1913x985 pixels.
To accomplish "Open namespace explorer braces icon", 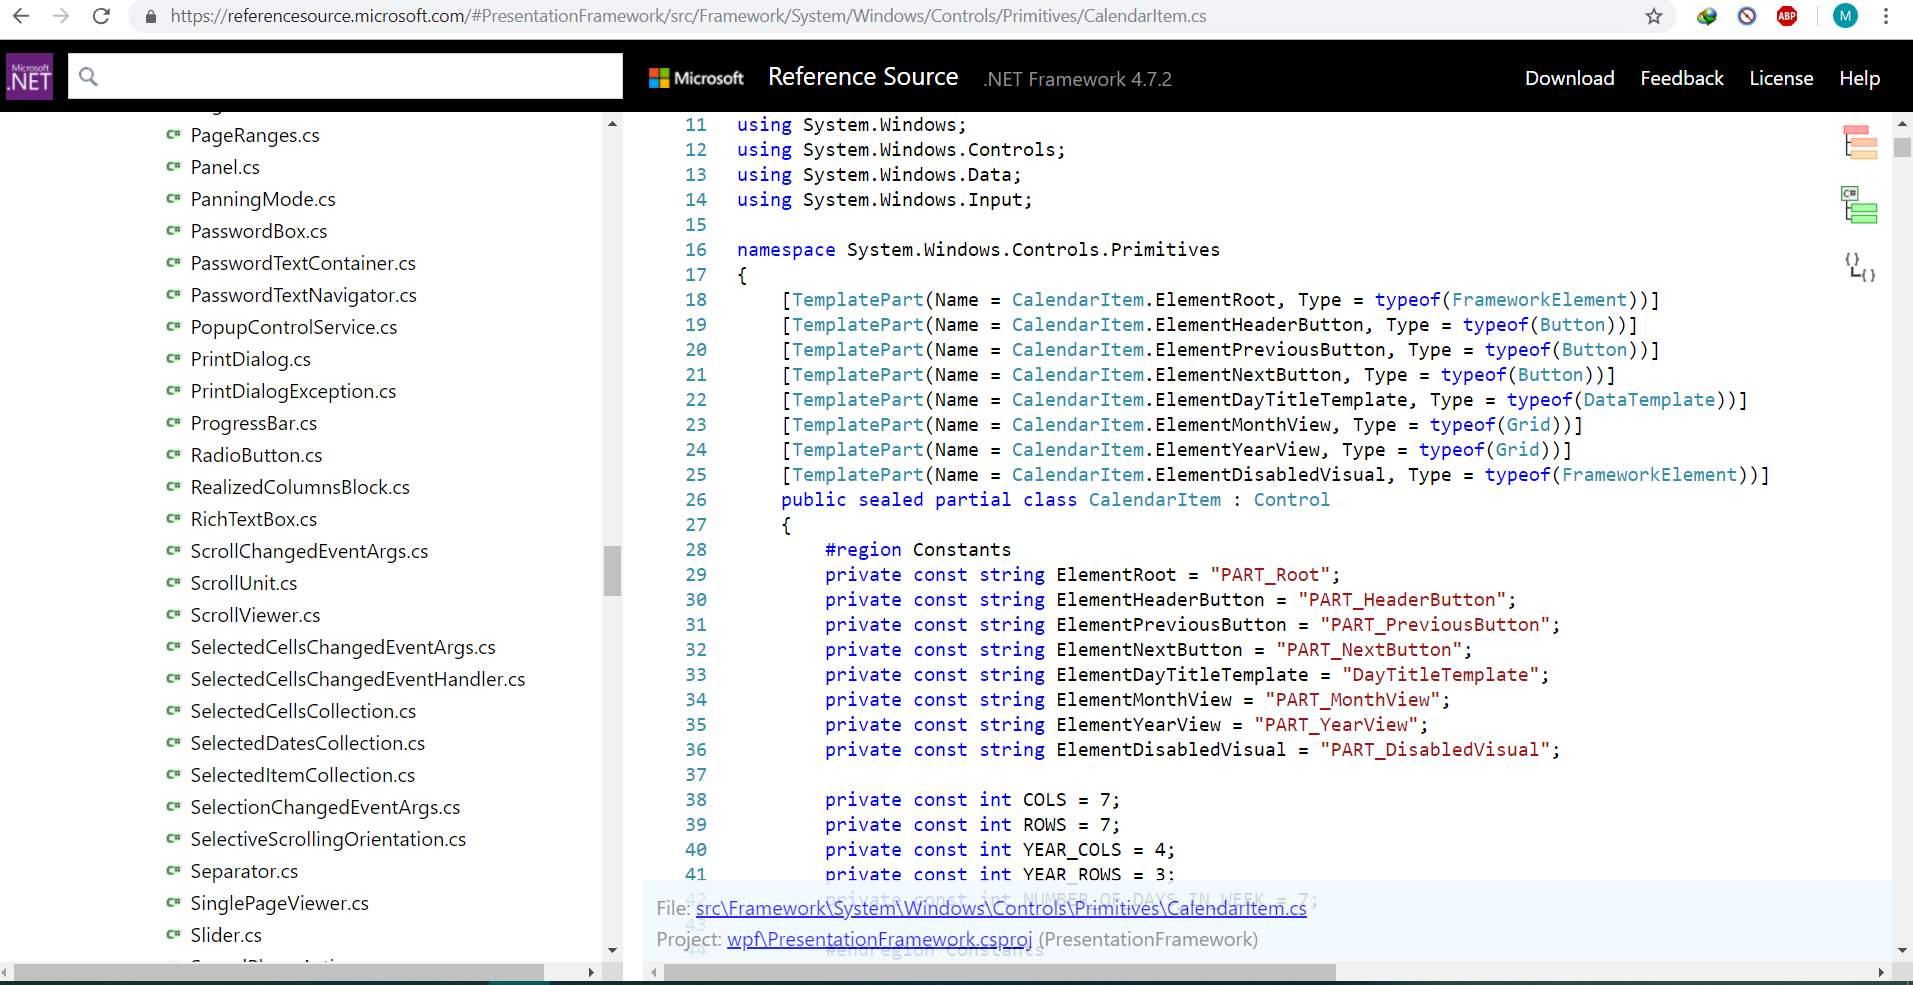I will tap(1860, 266).
